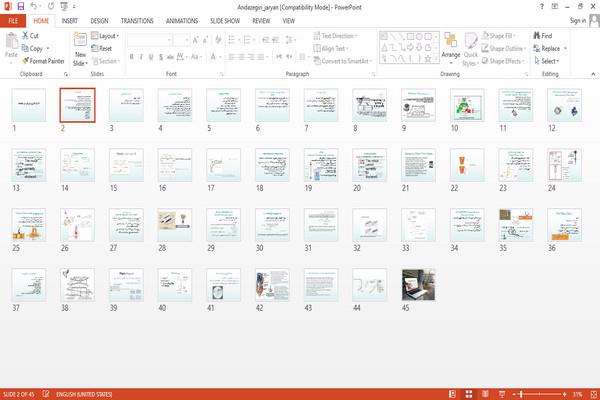
Task: Select slide 10 thumbnail
Action: tap(467, 105)
